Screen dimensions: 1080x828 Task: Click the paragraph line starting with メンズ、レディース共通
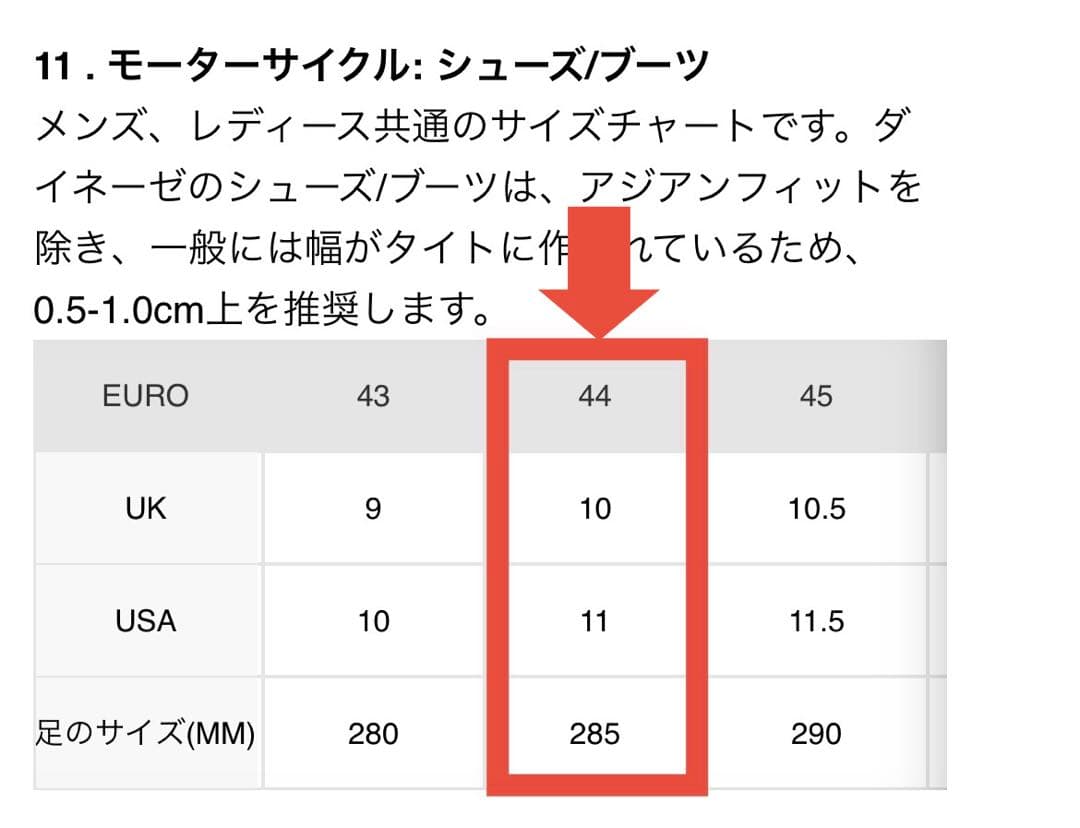click(x=470, y=128)
